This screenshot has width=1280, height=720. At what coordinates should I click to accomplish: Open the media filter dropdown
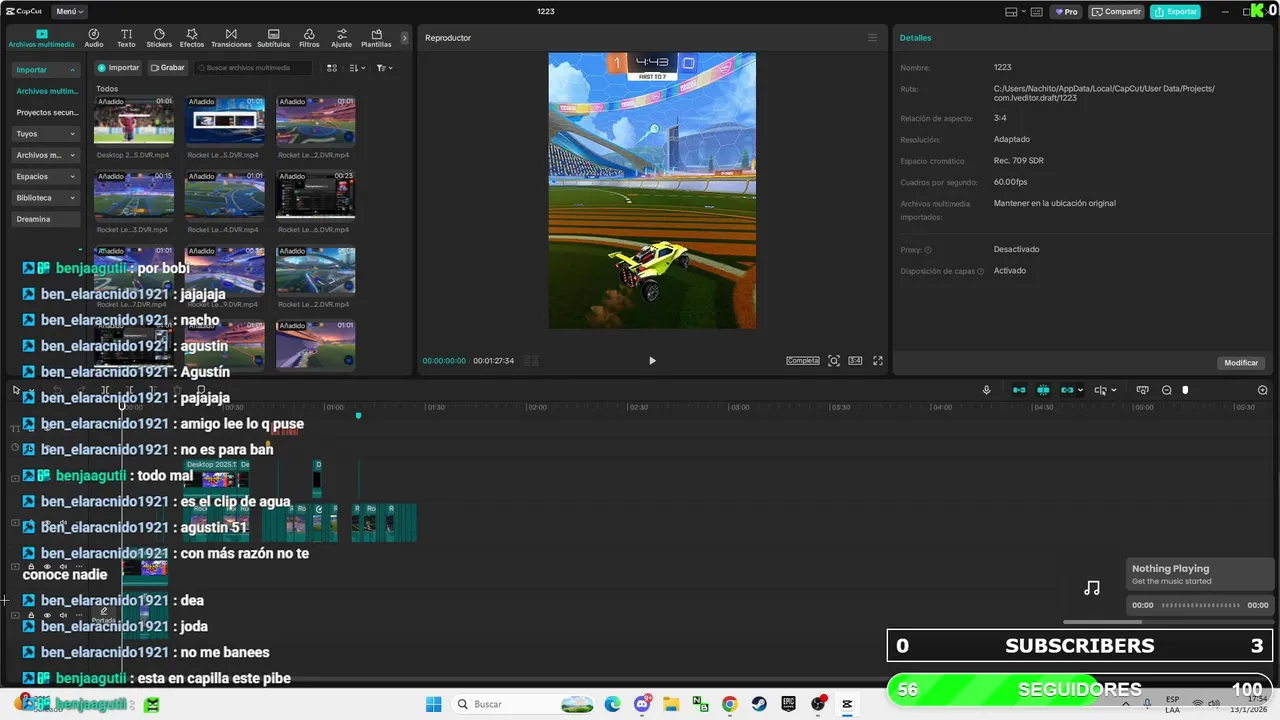pyautogui.click(x=384, y=68)
